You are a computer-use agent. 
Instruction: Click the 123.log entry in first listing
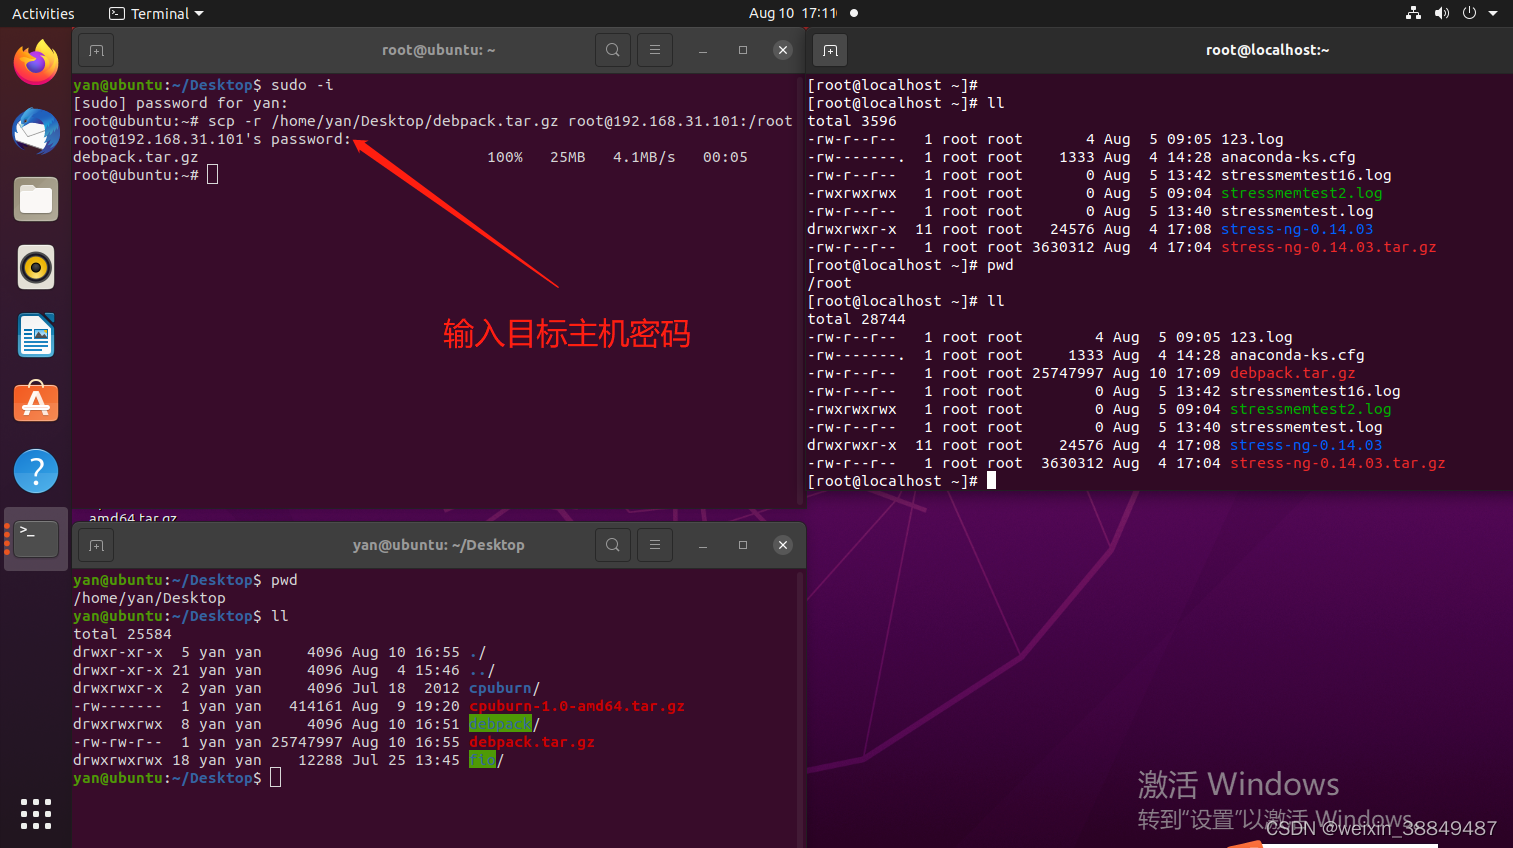1252,139
